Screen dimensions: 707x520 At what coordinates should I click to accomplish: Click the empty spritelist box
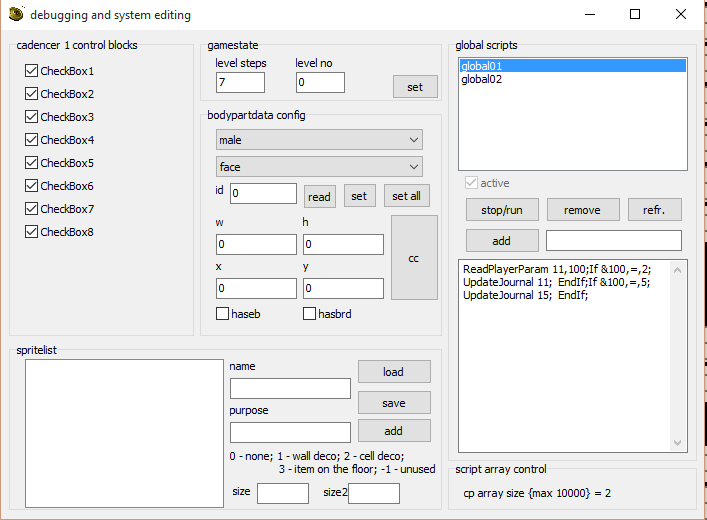pyautogui.click(x=124, y=433)
